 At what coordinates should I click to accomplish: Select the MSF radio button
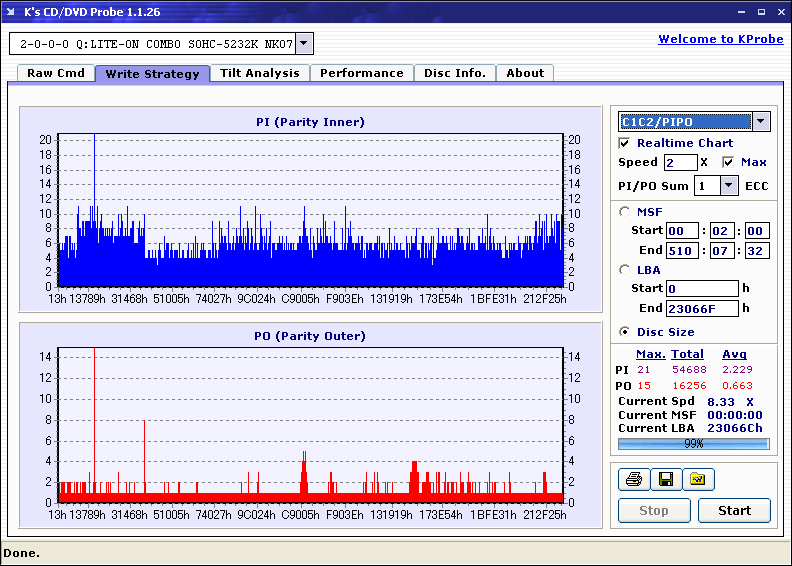[625, 211]
